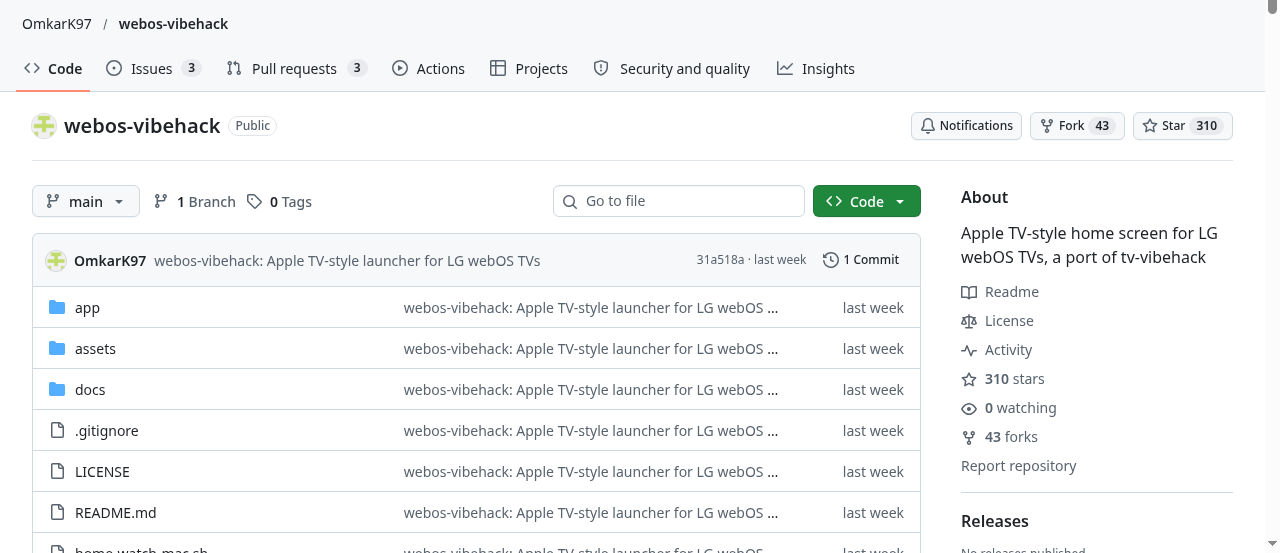Screen dimensions: 1280x553
Task: View the 0 Tags link
Action: coord(280,202)
